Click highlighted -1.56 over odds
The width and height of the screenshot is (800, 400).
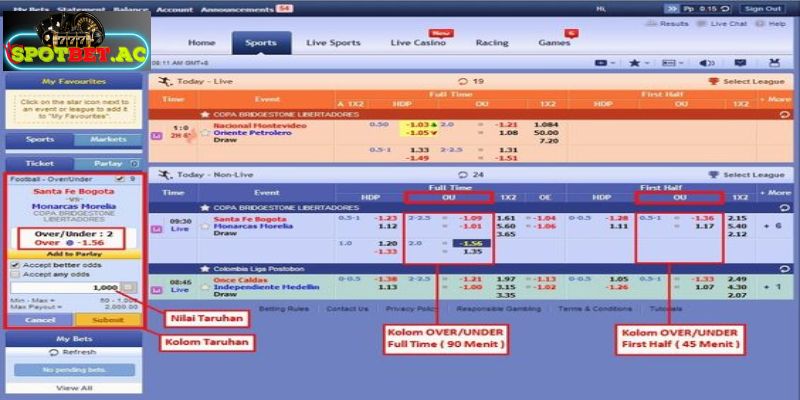pyautogui.click(x=471, y=244)
